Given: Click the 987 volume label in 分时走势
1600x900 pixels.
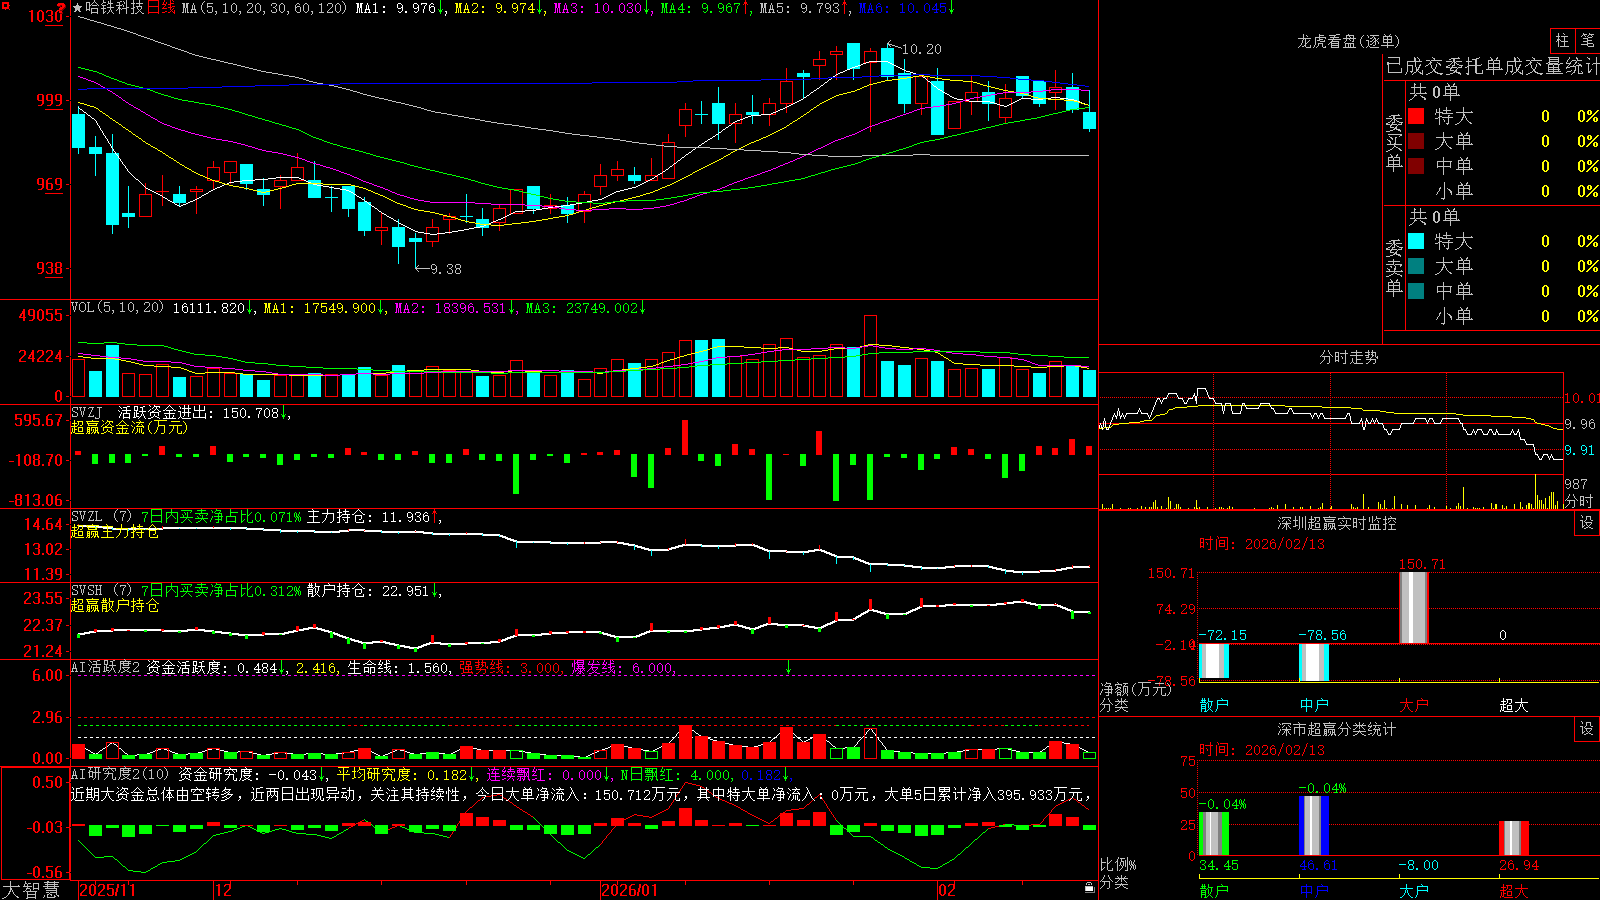Looking at the screenshot, I should pos(1576,484).
